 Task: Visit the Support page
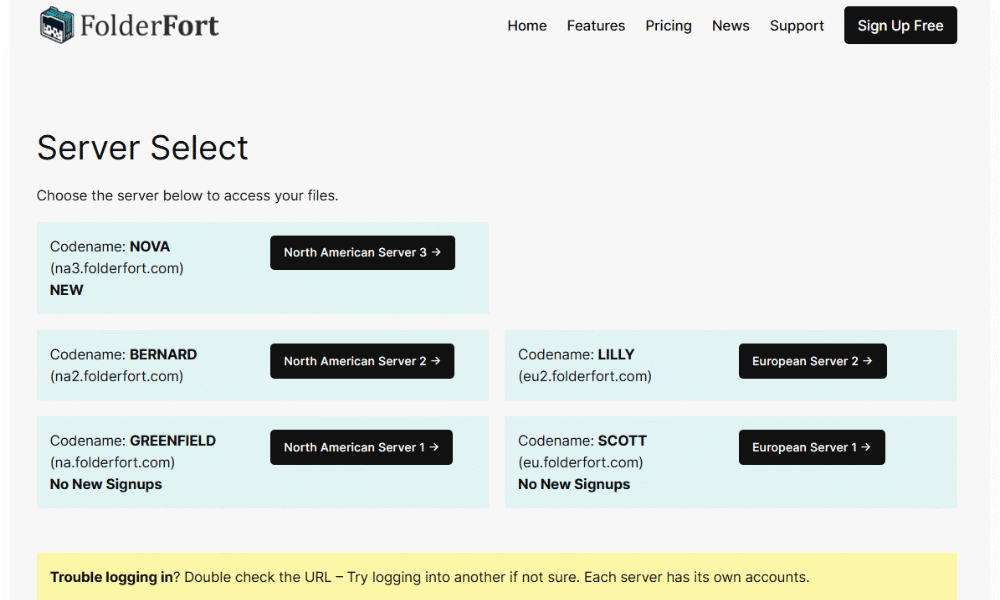coord(797,26)
